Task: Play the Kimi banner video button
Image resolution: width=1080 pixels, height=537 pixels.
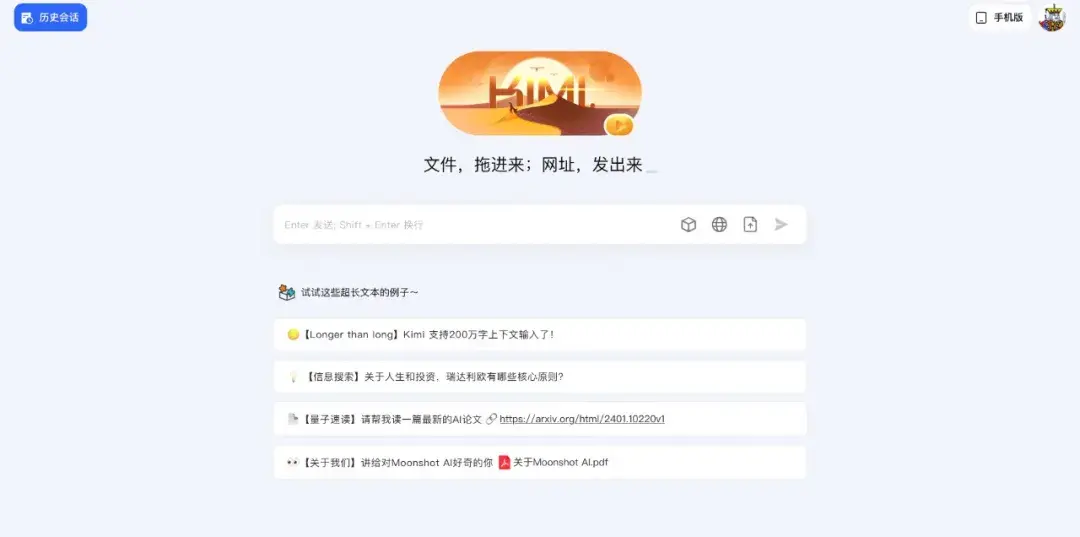Action: coord(619,125)
